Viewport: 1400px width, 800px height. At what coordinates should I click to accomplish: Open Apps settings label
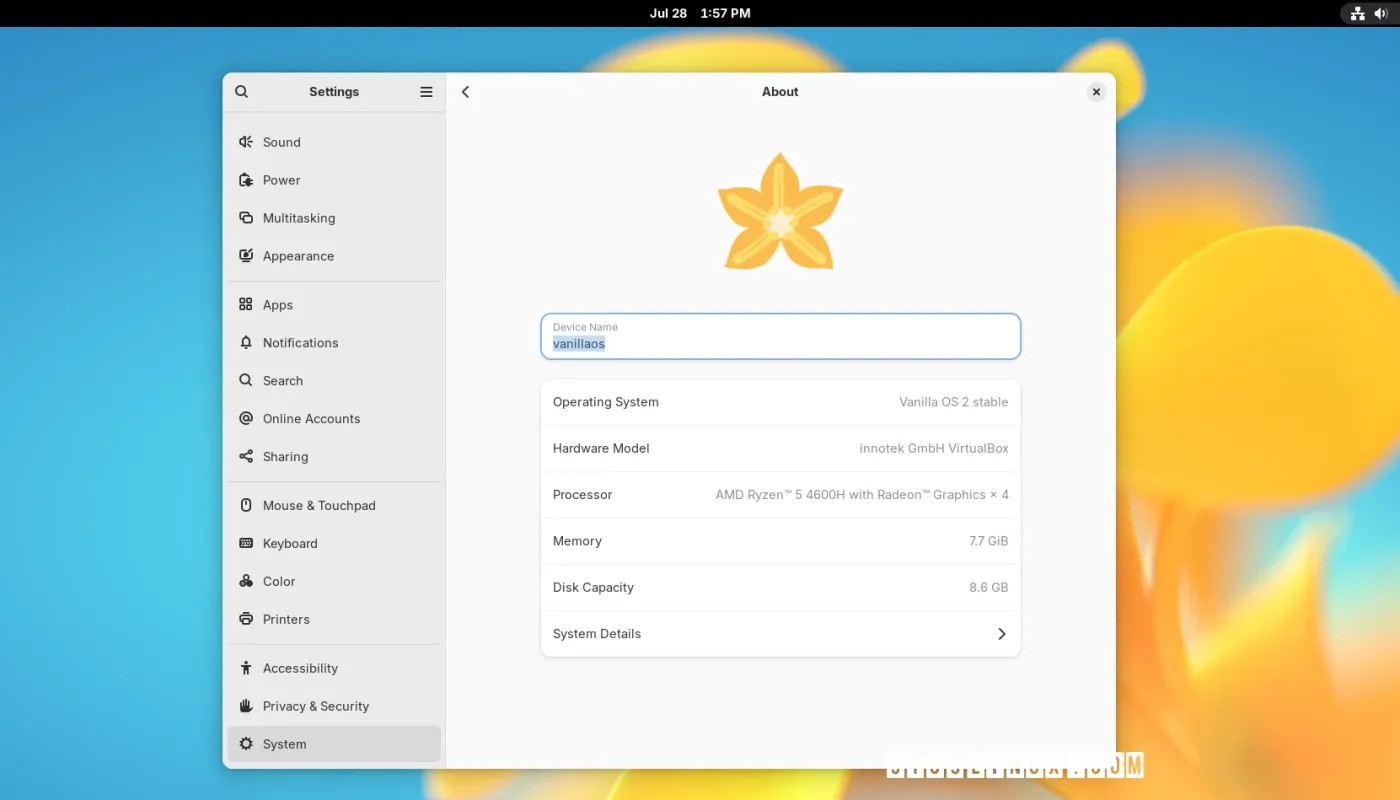278,305
